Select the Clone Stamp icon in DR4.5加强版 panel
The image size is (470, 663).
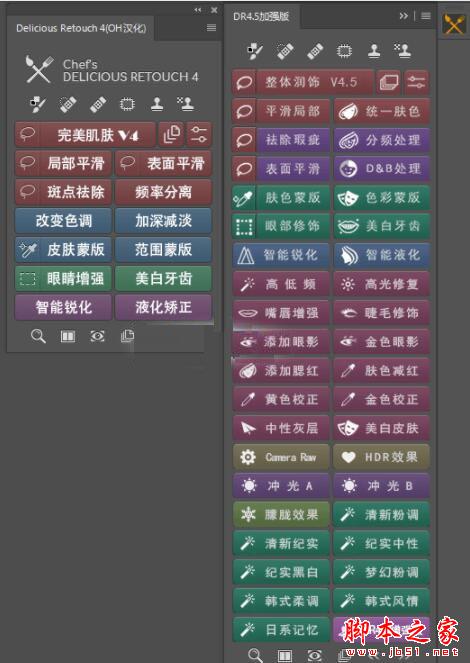click(x=374, y=51)
